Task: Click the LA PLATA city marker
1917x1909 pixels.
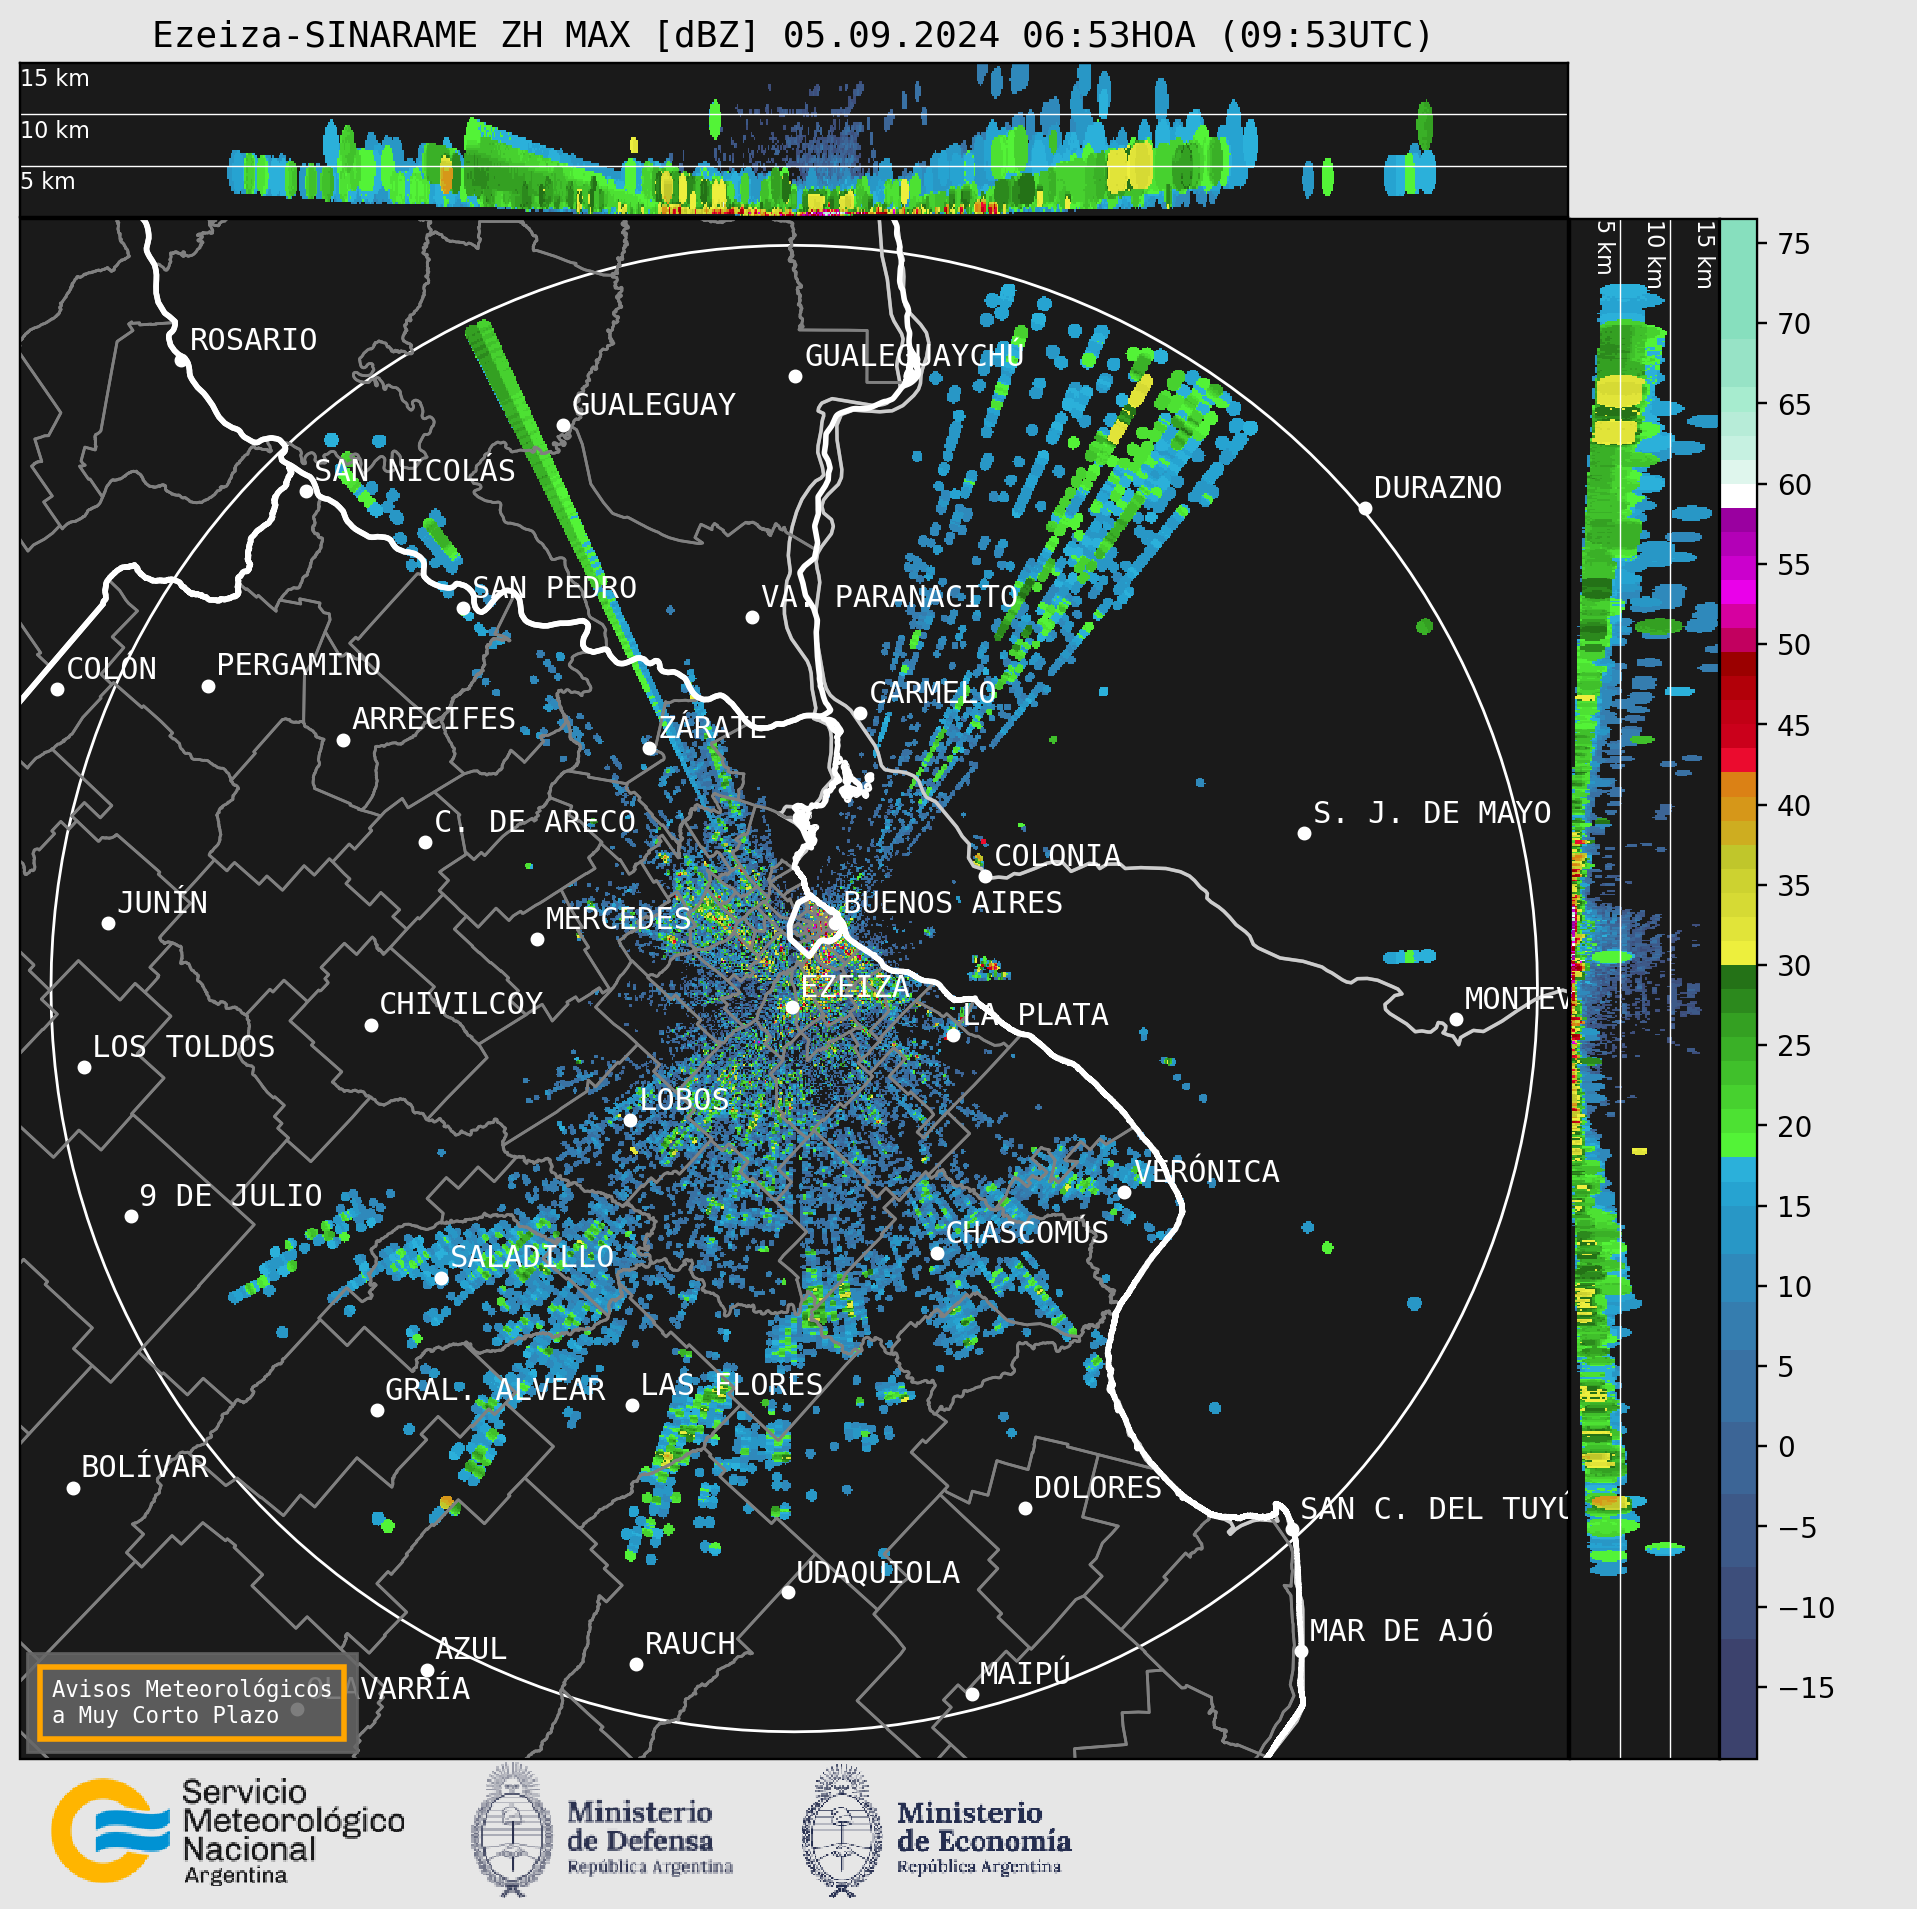Action: coord(953,1035)
